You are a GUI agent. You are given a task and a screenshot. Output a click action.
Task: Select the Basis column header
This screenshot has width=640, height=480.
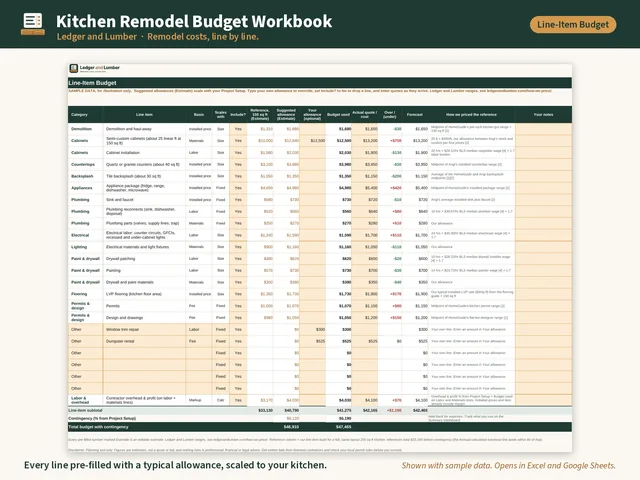point(199,115)
